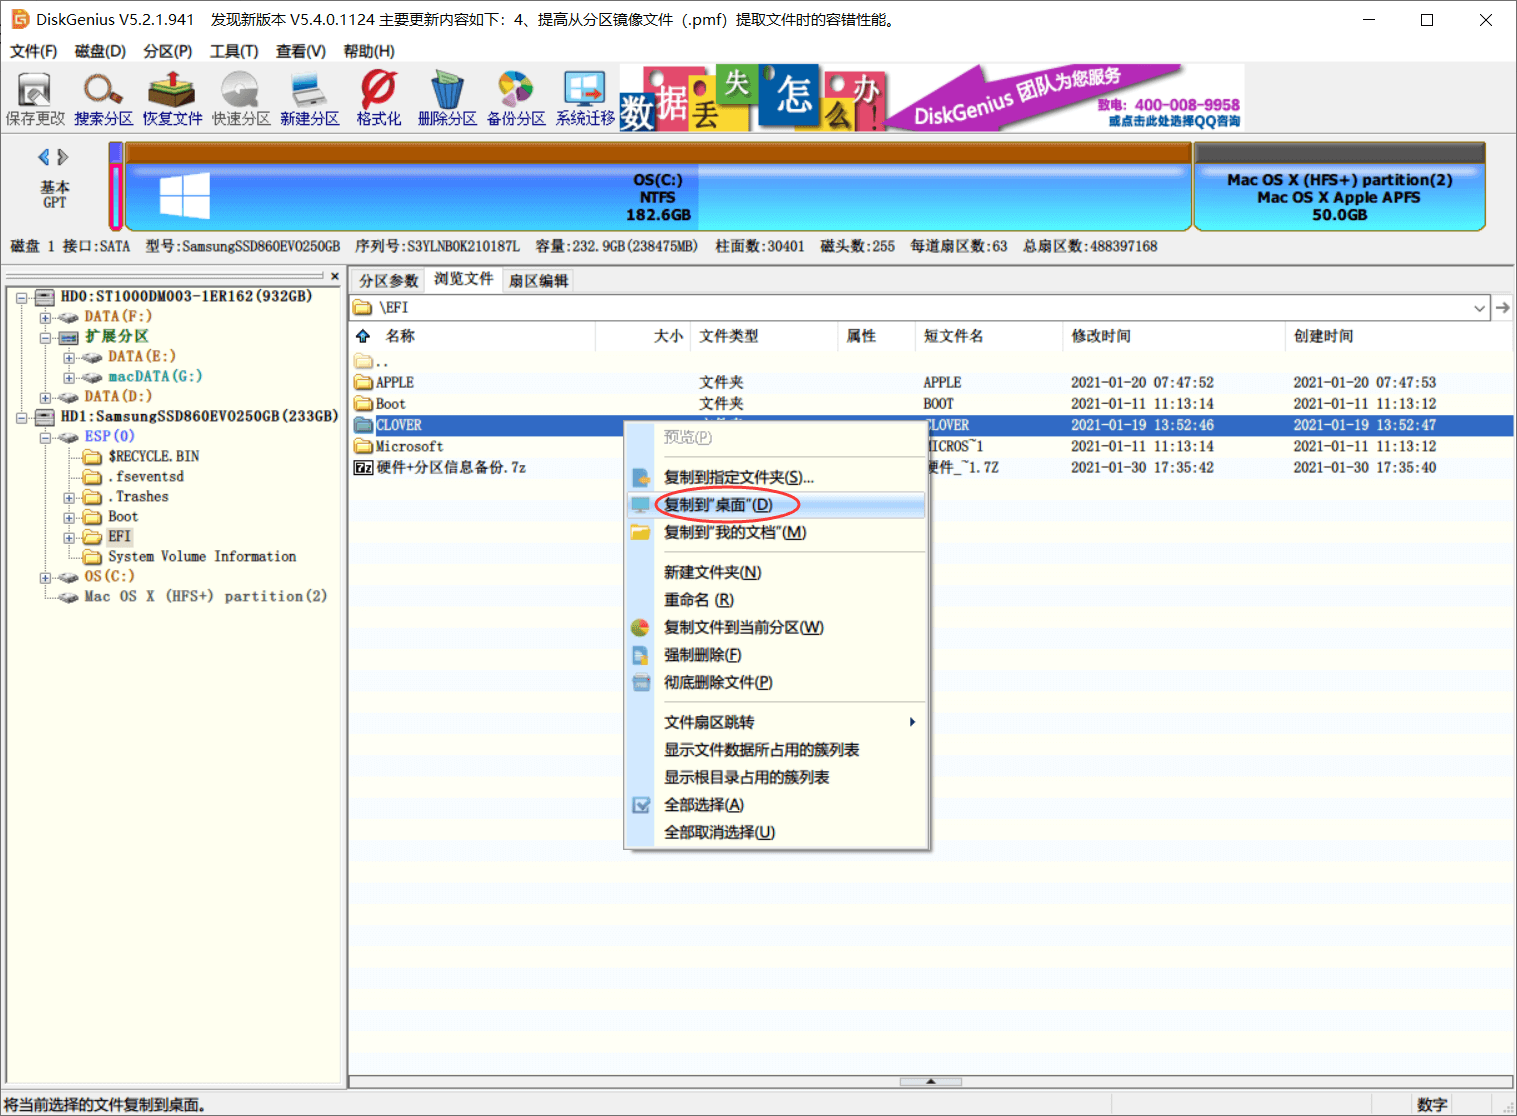Launch System Migration (系统迁移) tool
1517x1116 pixels.
click(585, 98)
